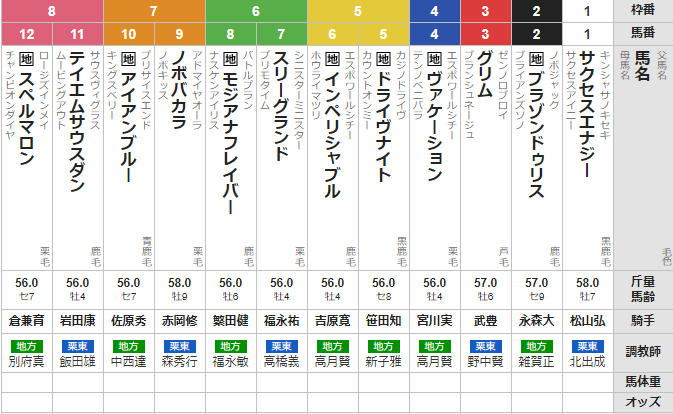Click the 馬体重 row header
Image resolution: width=673 pixels, height=414 pixels.
[643, 382]
